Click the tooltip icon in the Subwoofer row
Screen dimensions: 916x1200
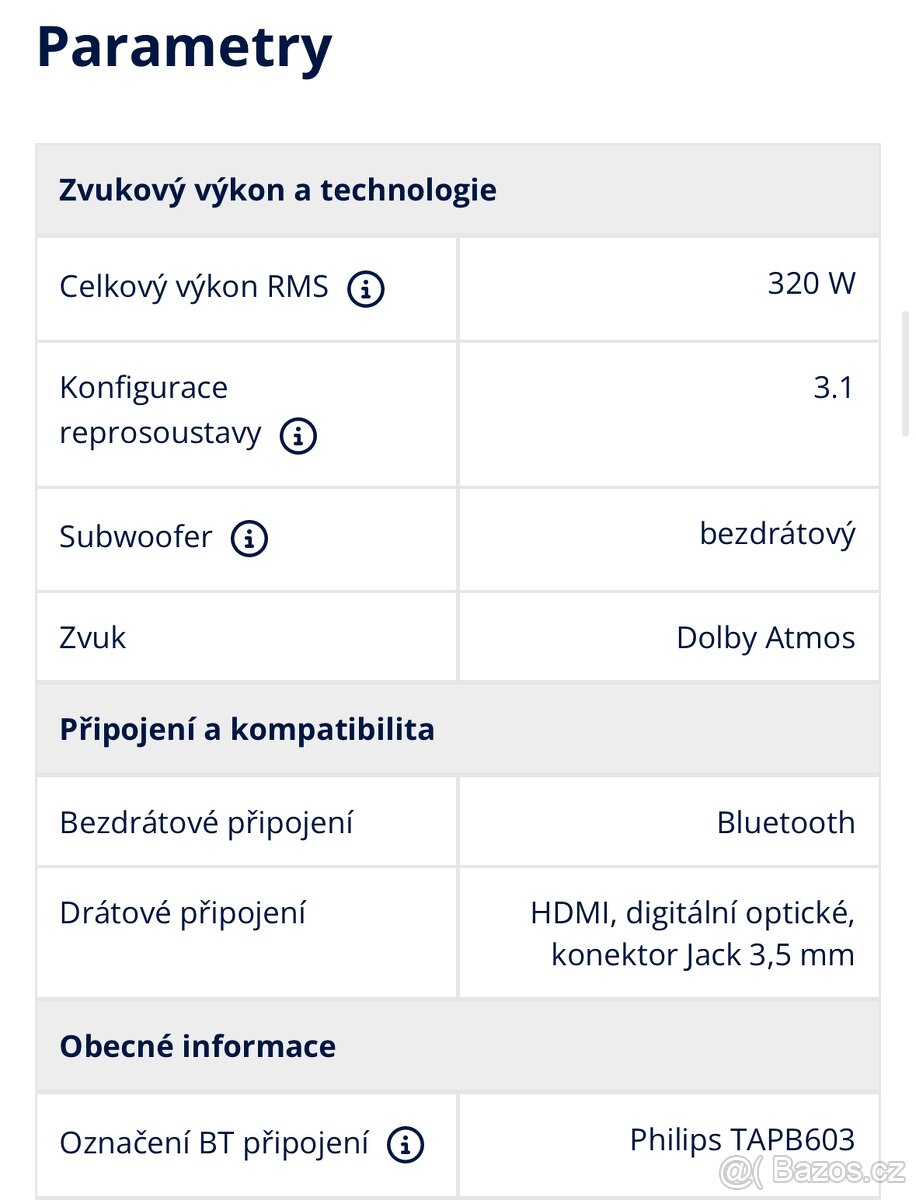point(249,538)
